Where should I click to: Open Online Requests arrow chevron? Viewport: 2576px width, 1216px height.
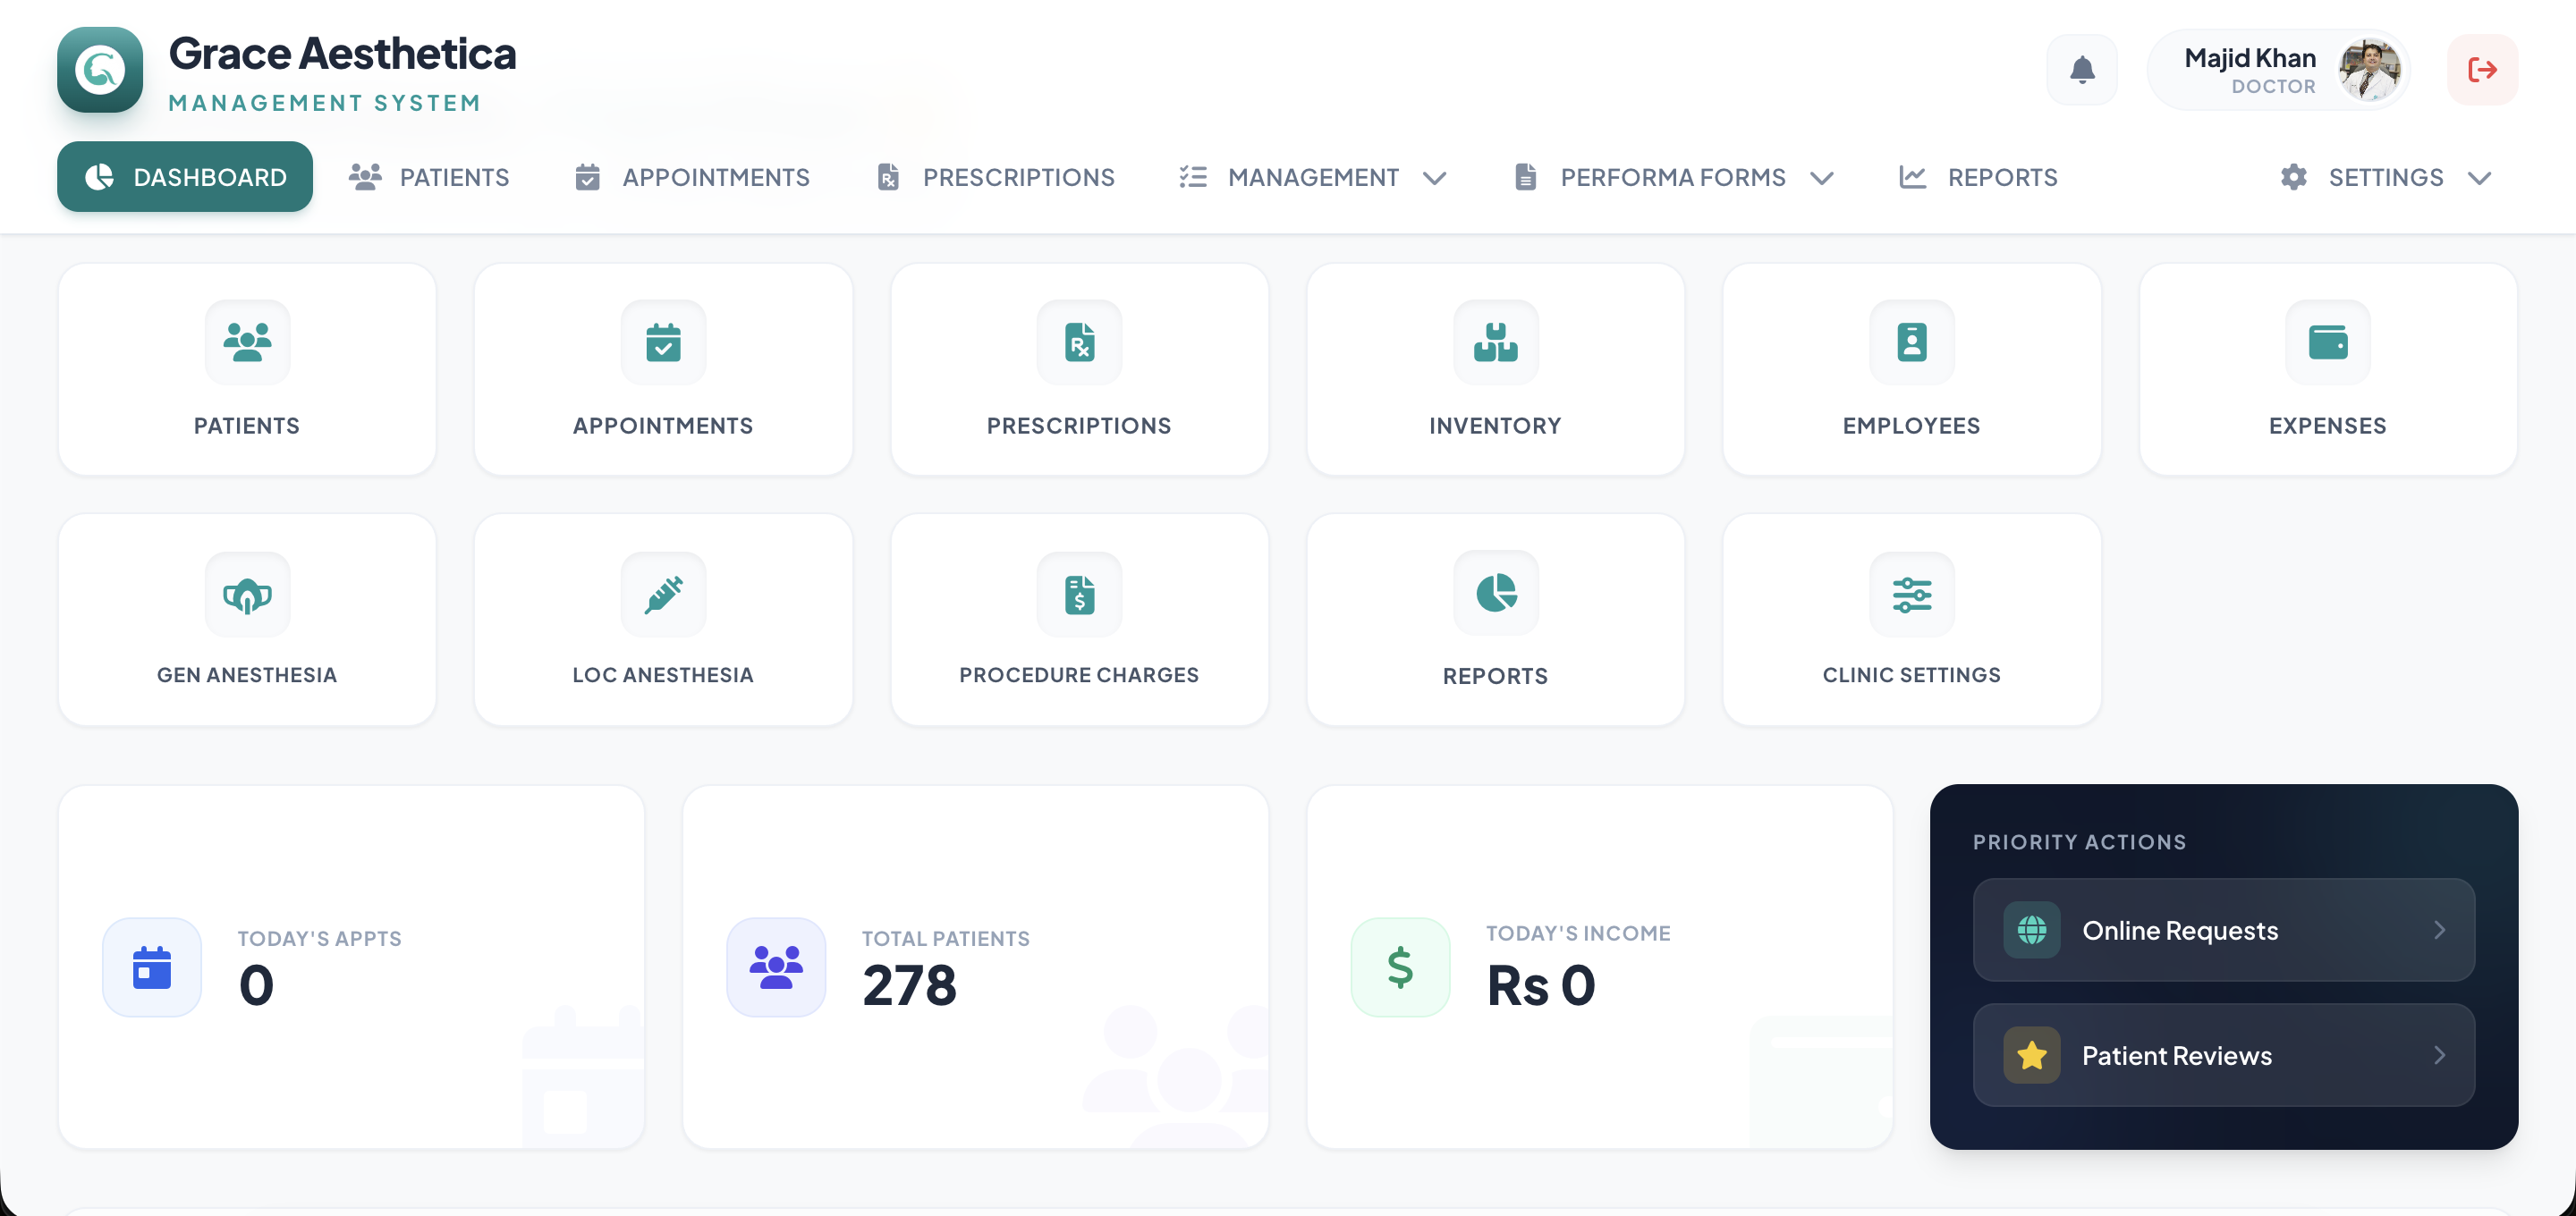2440,930
